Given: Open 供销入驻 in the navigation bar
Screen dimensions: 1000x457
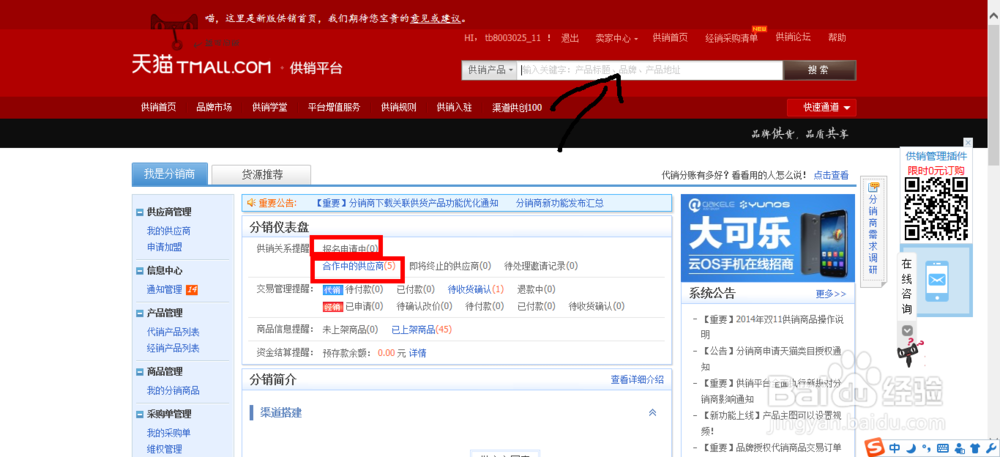Looking at the screenshot, I should (454, 108).
